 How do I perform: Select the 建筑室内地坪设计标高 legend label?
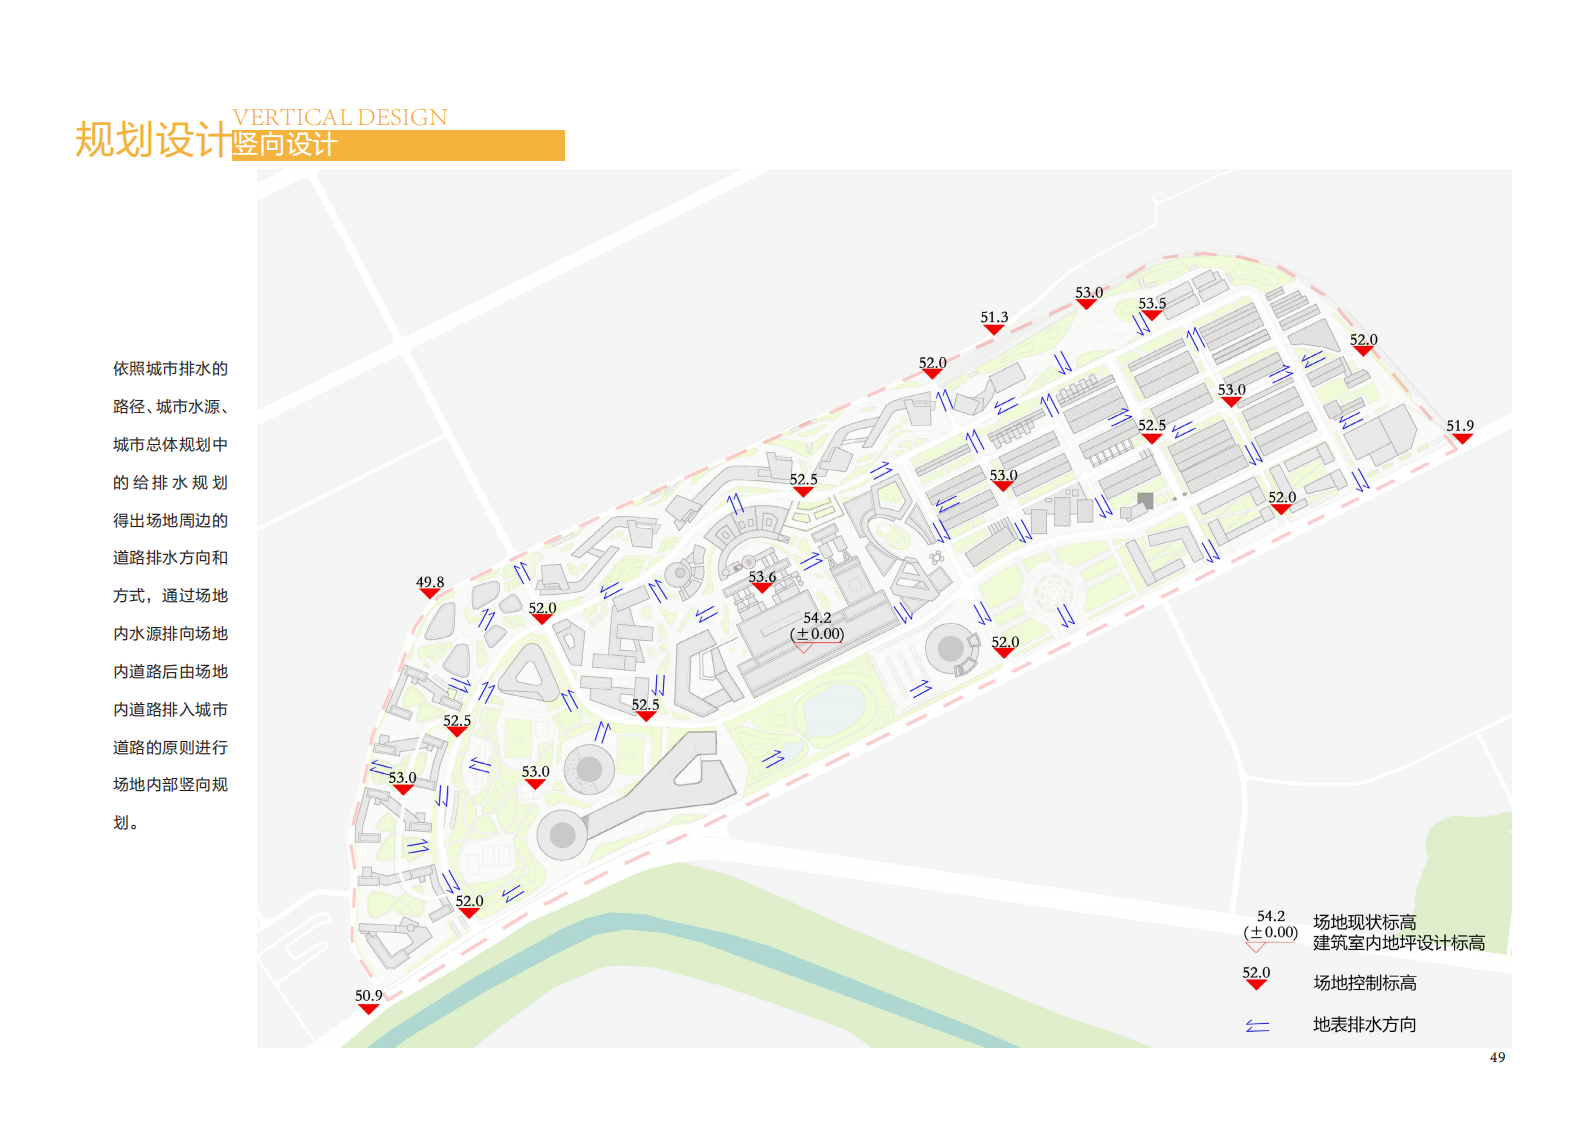pyautogui.click(x=1398, y=943)
